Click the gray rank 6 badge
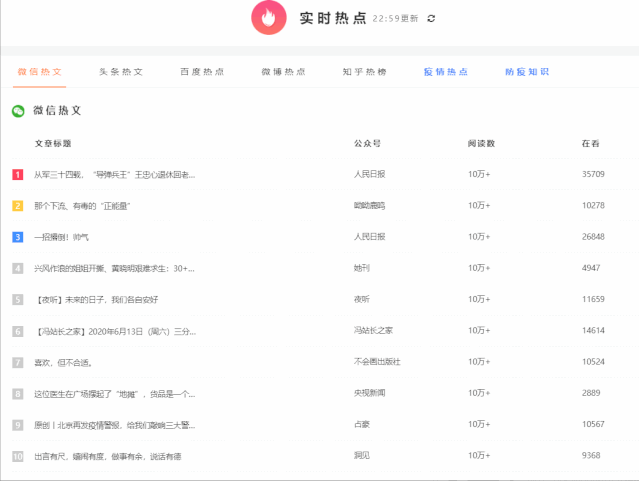This screenshot has height=481, width=639. pyautogui.click(x=18, y=331)
